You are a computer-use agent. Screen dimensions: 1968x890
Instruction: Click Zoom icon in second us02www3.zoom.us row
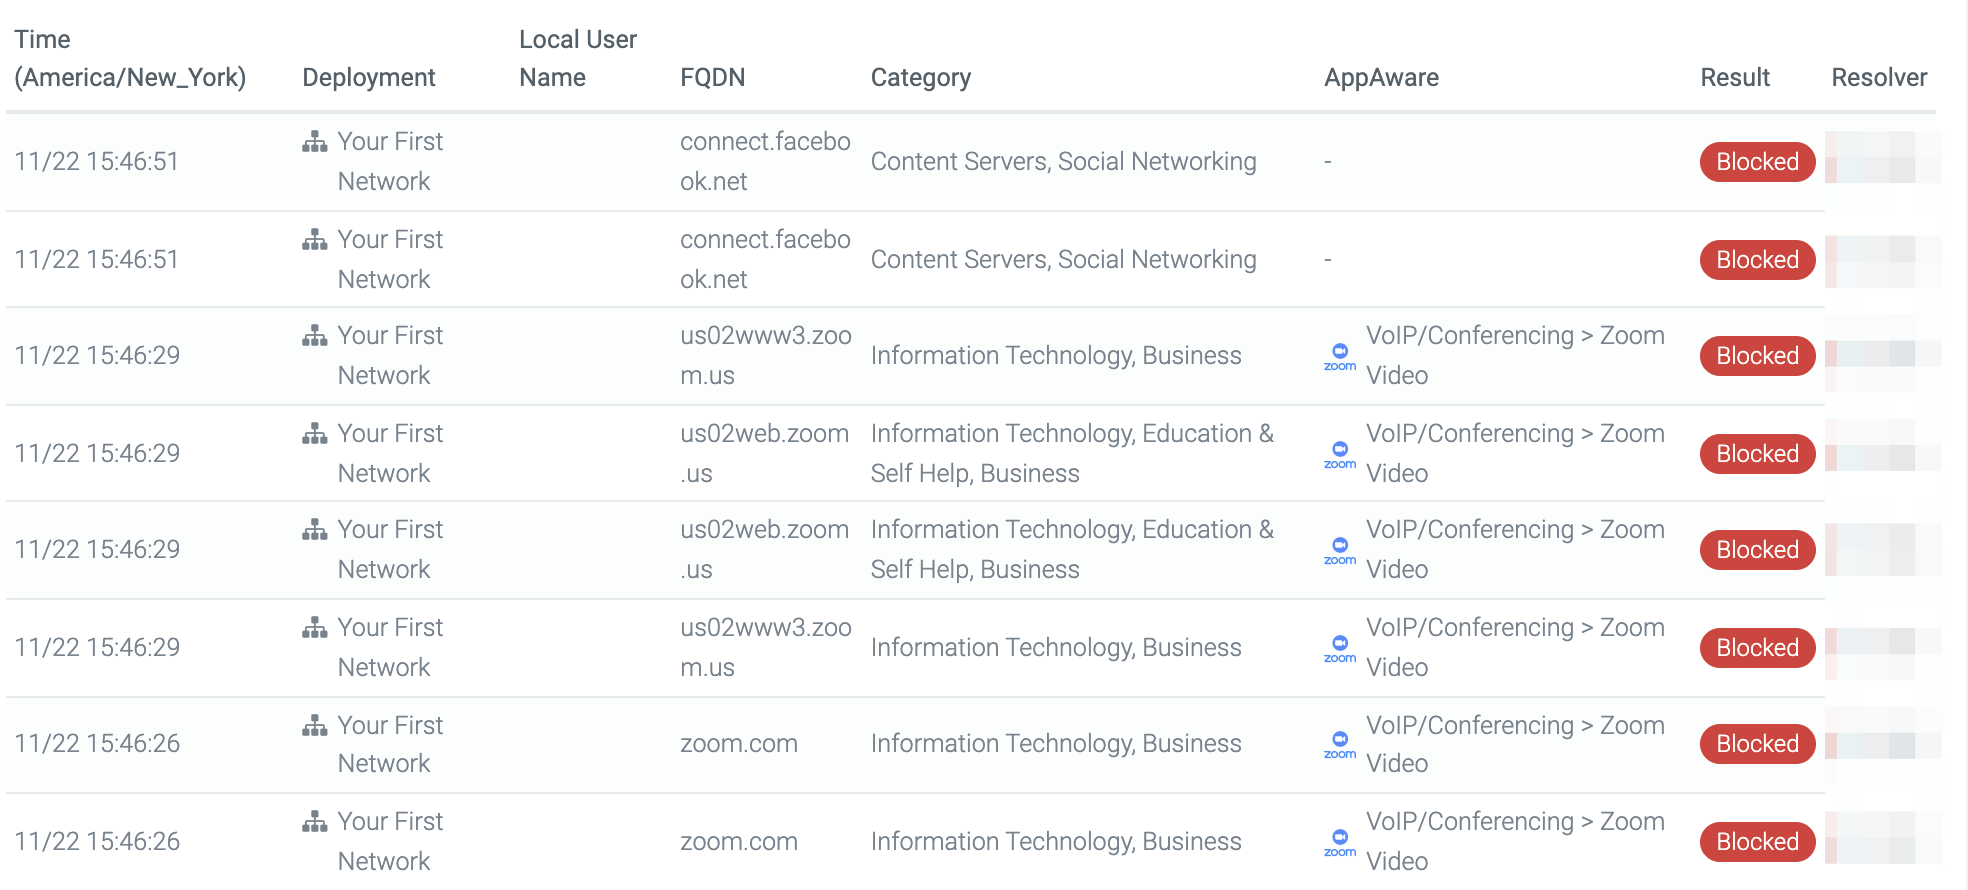(1340, 648)
